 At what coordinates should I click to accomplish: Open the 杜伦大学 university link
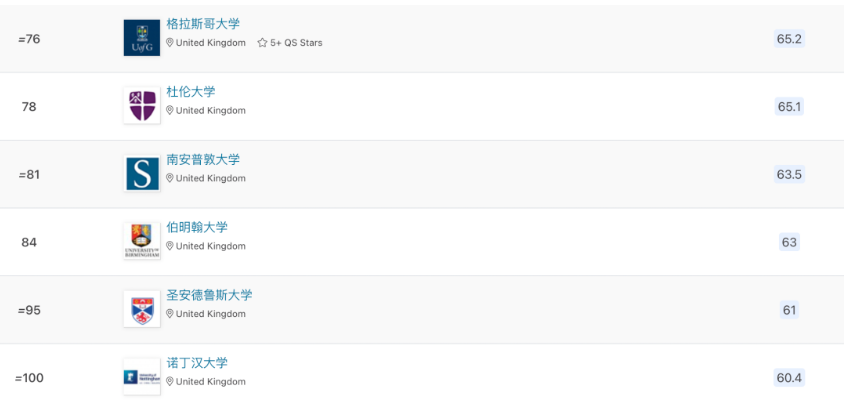[x=191, y=92]
